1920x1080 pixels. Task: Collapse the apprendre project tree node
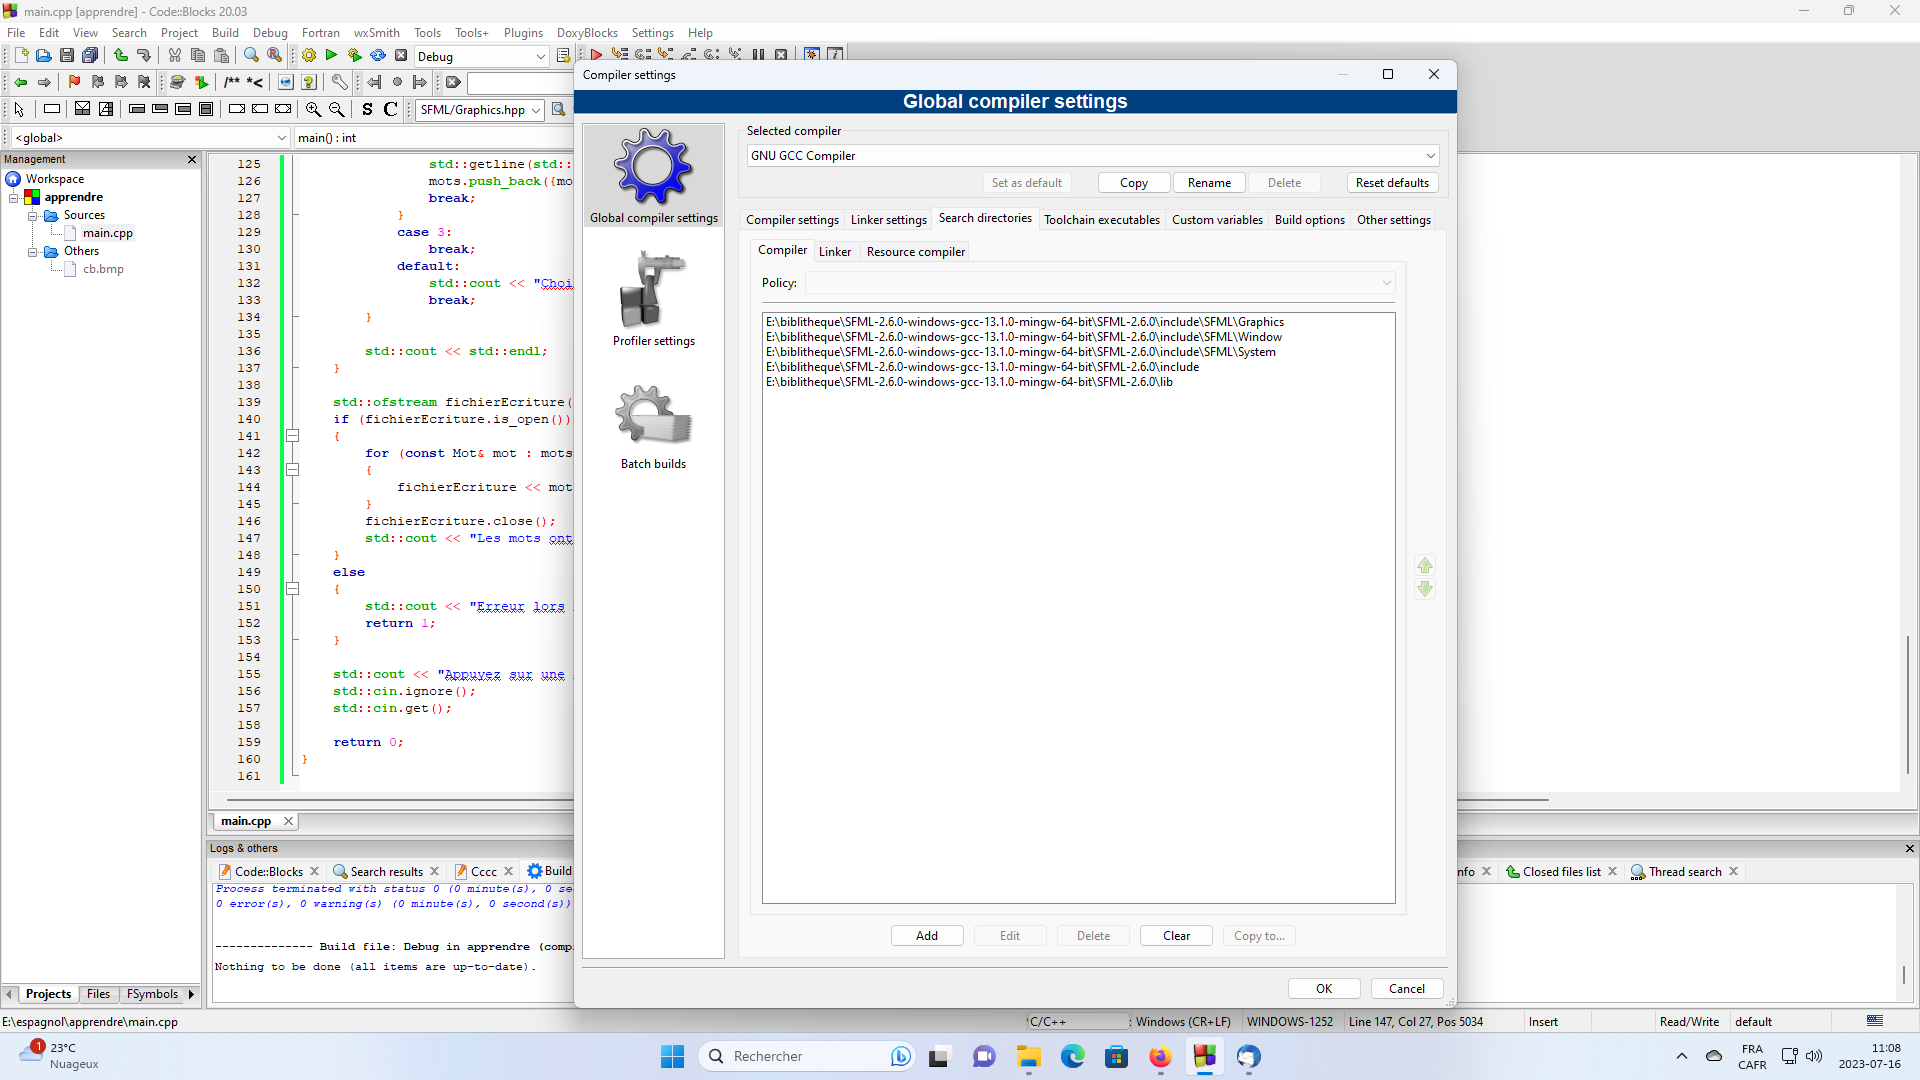click(x=14, y=198)
